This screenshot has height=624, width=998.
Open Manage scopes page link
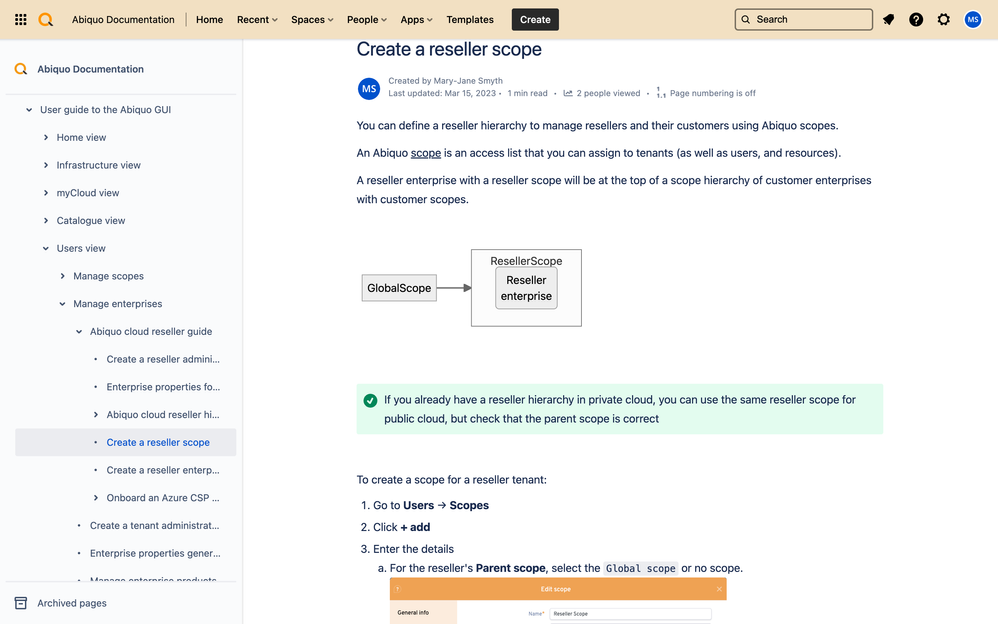coord(108,276)
